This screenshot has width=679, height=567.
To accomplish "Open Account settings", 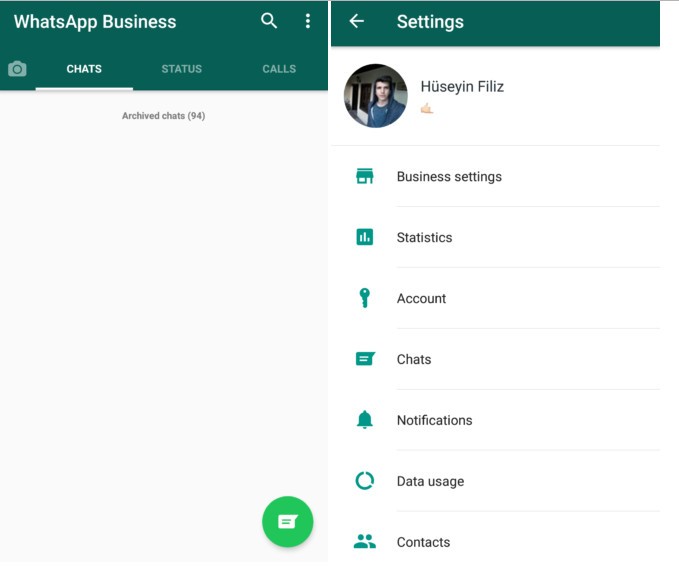I will tap(495, 298).
